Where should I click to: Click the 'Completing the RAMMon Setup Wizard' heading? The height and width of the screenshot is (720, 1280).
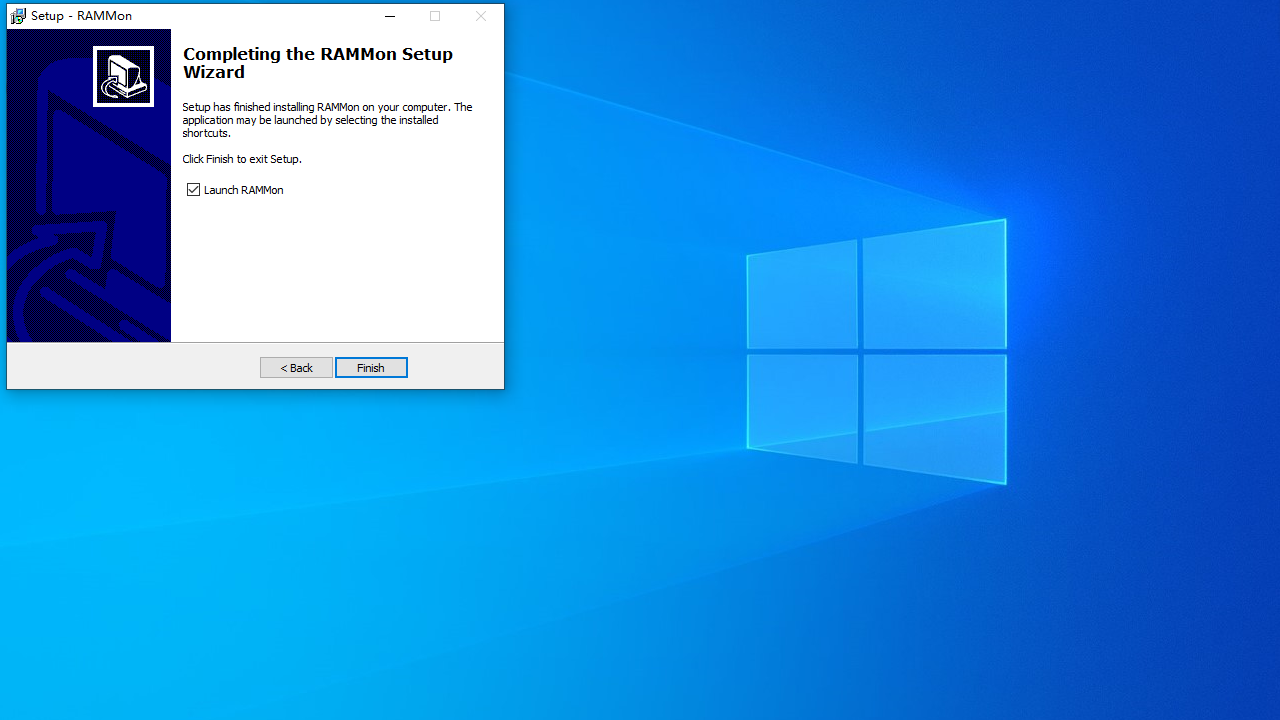318,63
